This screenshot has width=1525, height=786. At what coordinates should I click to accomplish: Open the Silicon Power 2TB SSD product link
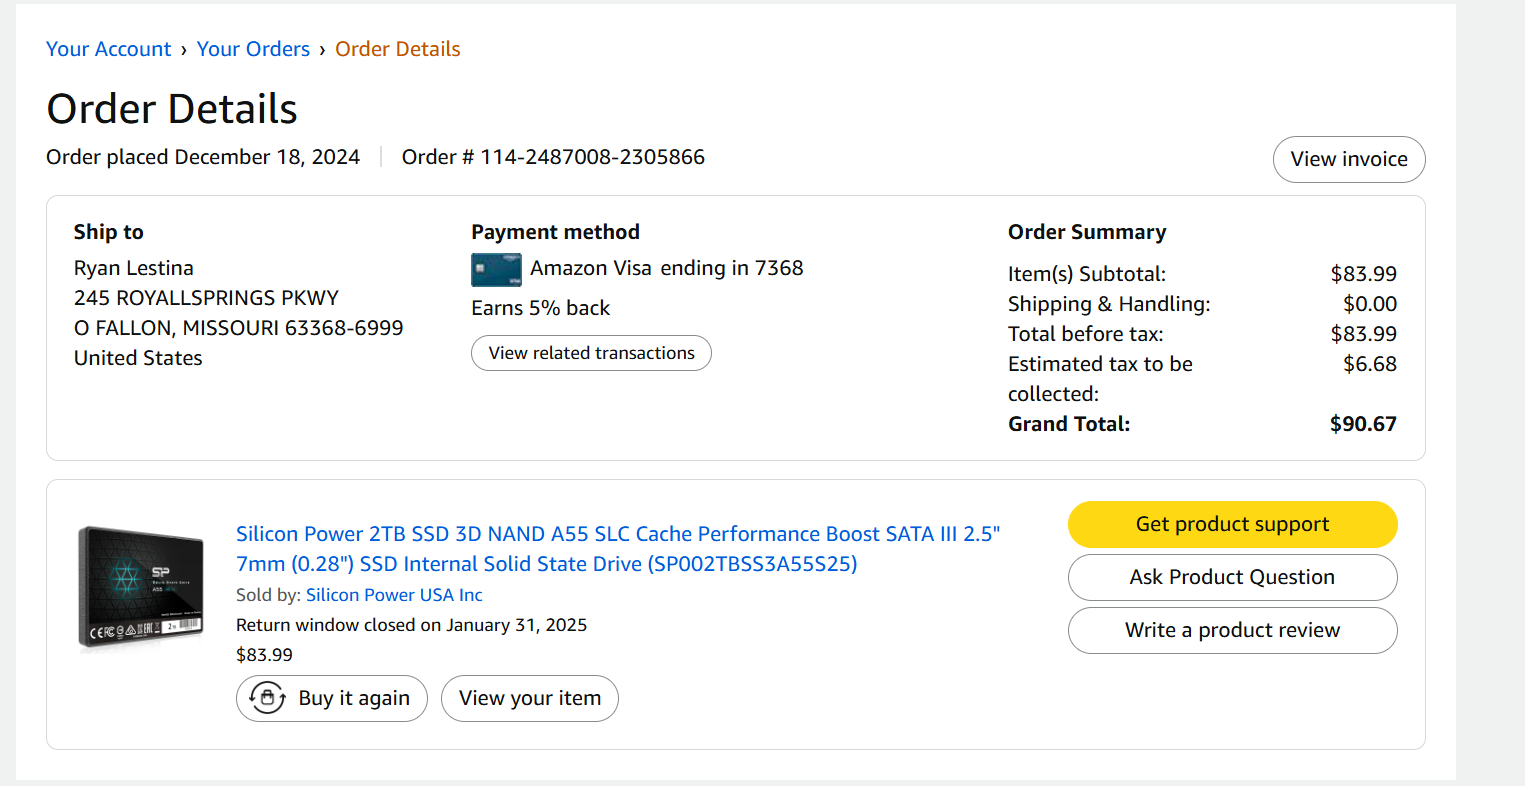point(617,549)
